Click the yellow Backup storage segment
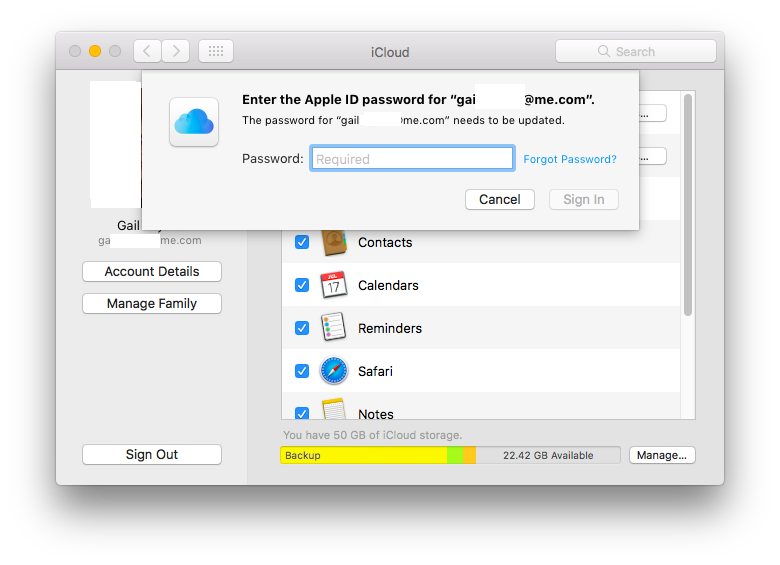This screenshot has height=565, width=780. point(364,455)
